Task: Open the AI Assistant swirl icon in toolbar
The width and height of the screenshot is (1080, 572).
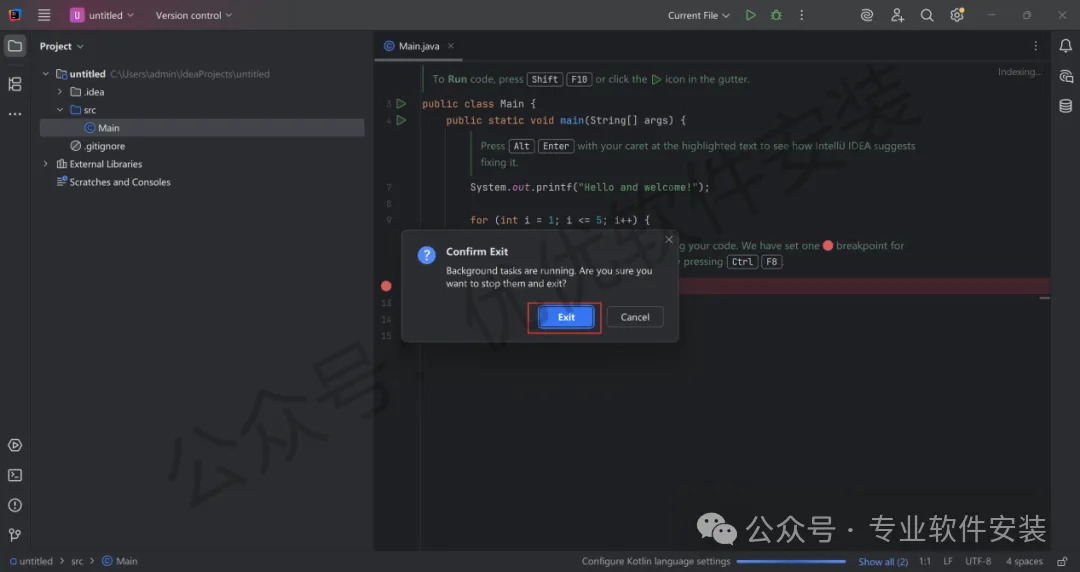Action: (x=866, y=14)
